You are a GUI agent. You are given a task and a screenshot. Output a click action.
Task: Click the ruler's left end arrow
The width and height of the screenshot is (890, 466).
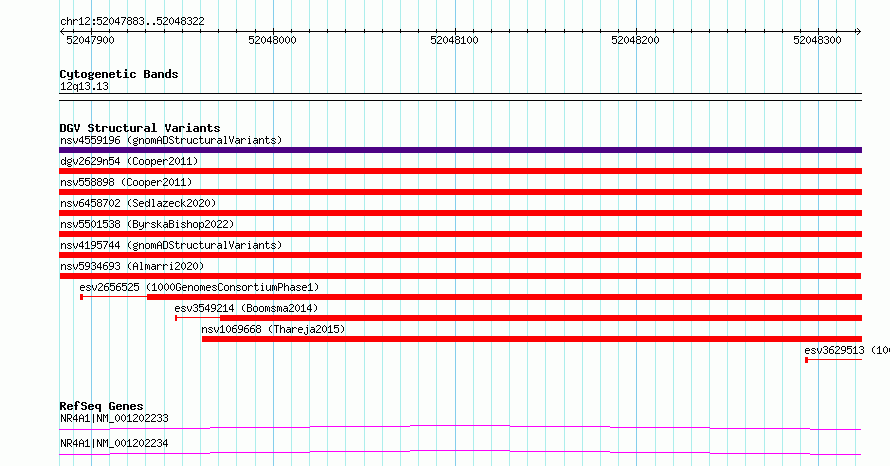click(62, 32)
